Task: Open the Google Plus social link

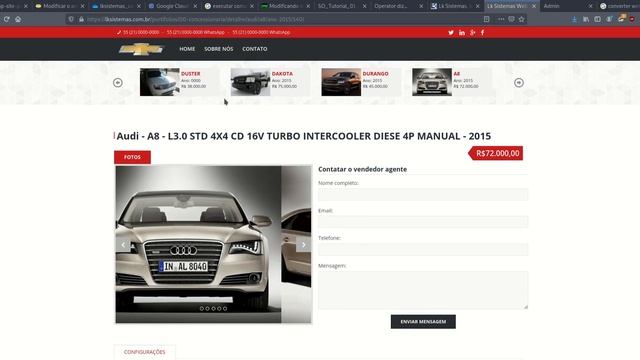Action: tap(472, 33)
